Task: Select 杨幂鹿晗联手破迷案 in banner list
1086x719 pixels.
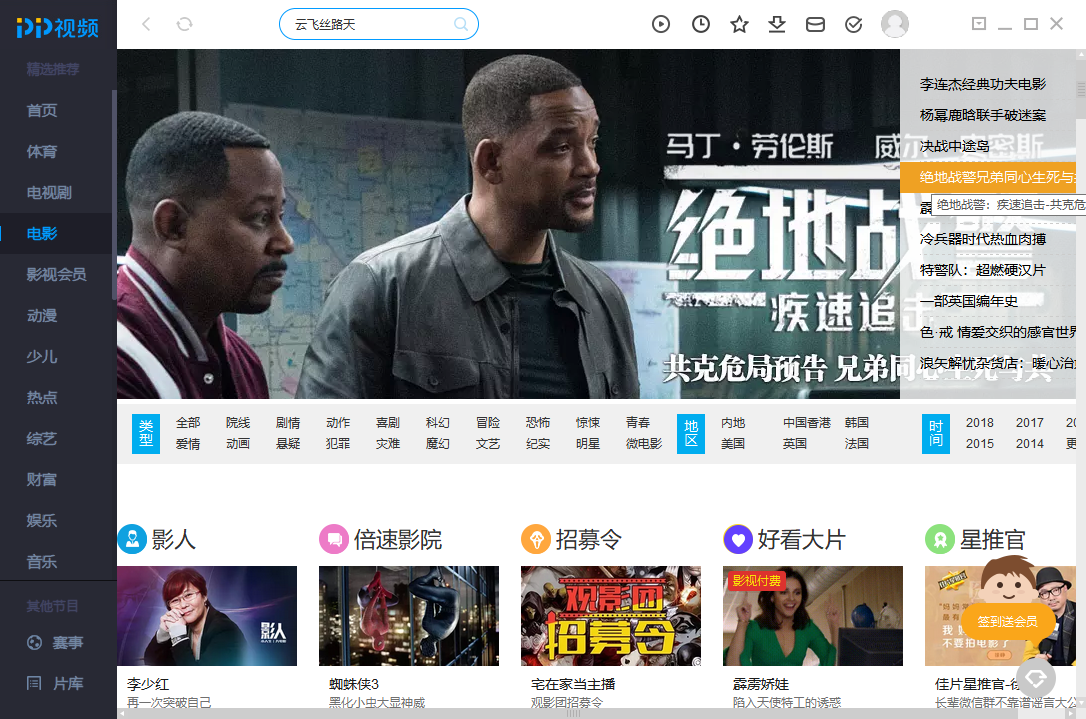Action: click(x=983, y=115)
